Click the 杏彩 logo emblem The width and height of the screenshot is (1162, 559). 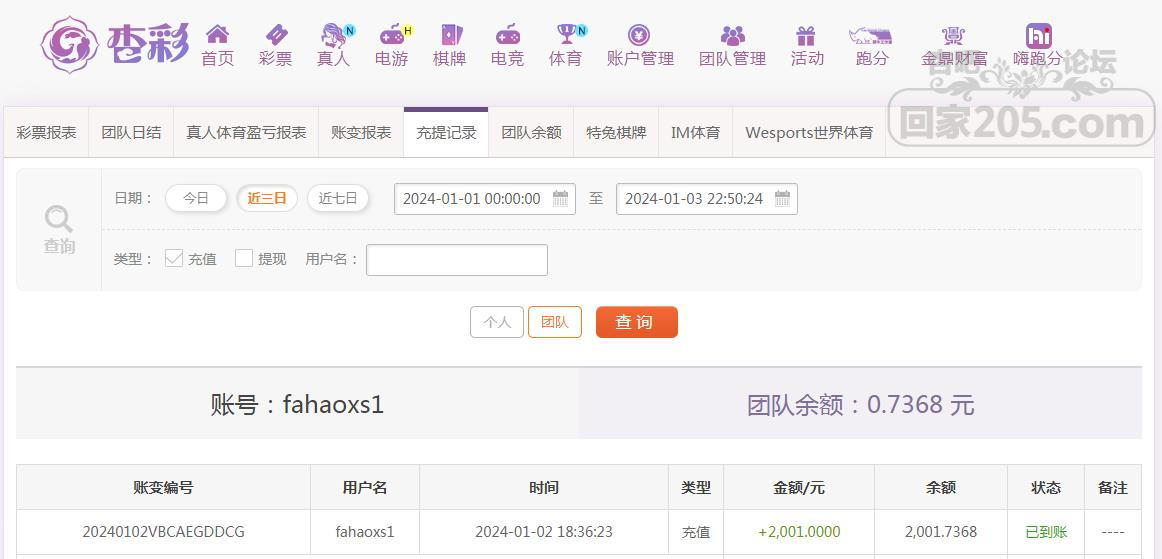(x=70, y=44)
